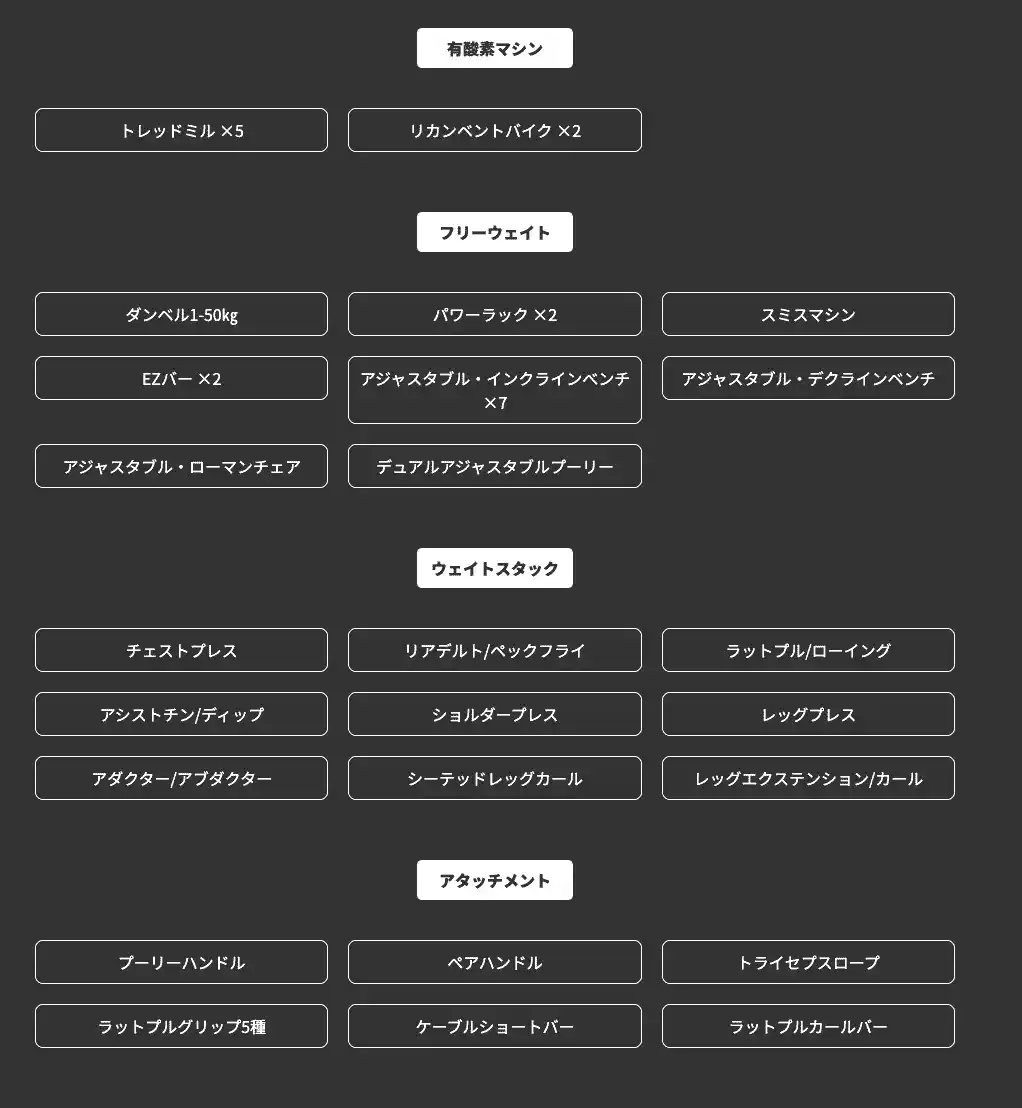
Task: Click アジャスタブル・インクラインベンチ ×7 box
Action: (494, 390)
